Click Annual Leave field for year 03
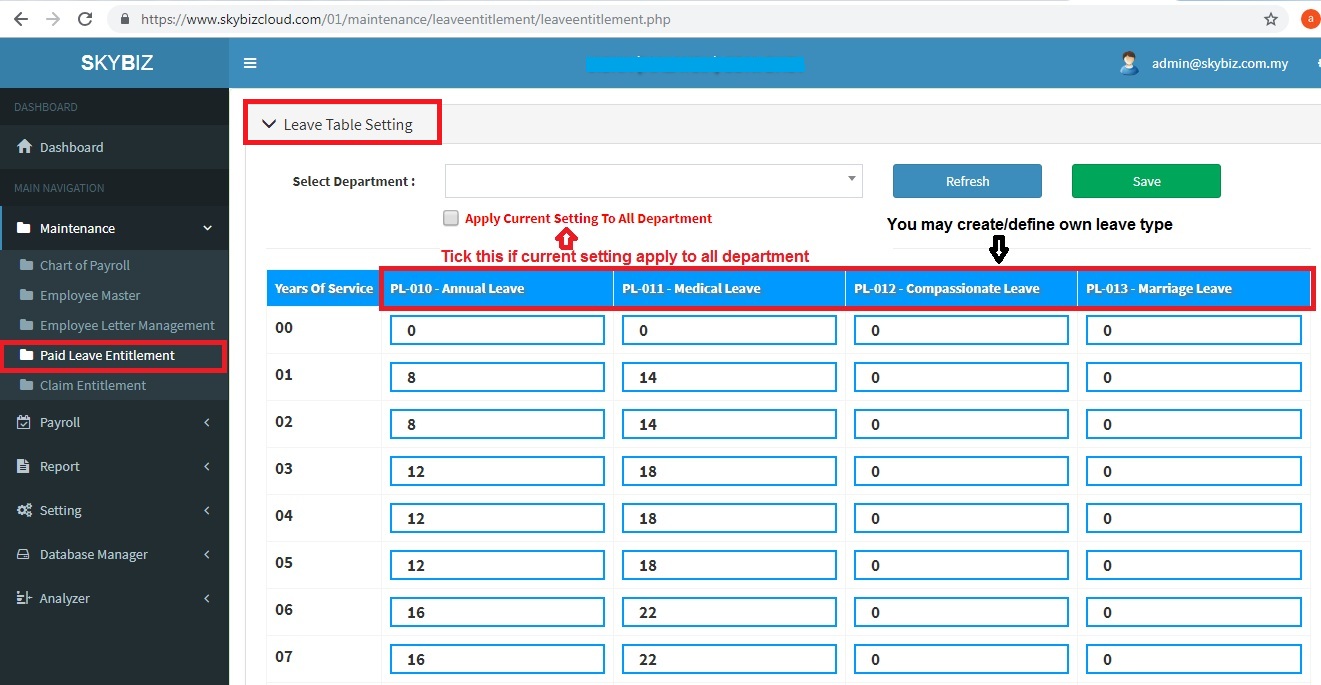The width and height of the screenshot is (1321, 685). click(x=497, y=471)
